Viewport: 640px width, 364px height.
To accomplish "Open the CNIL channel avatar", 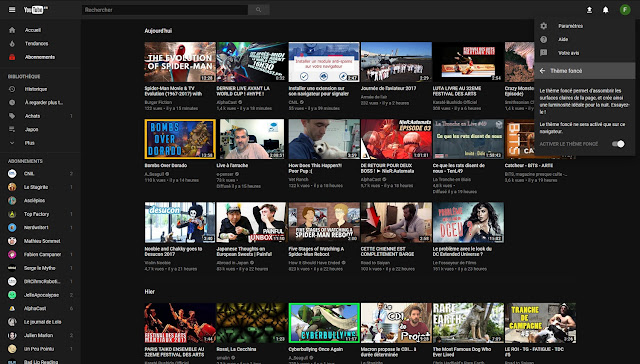I will click(x=12, y=173).
